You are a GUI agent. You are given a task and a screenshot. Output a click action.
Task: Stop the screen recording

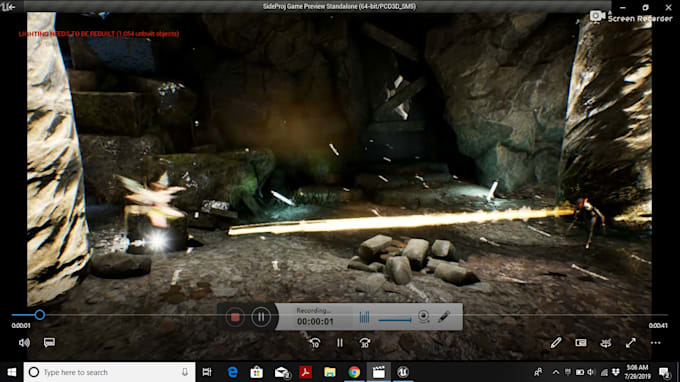(x=235, y=317)
